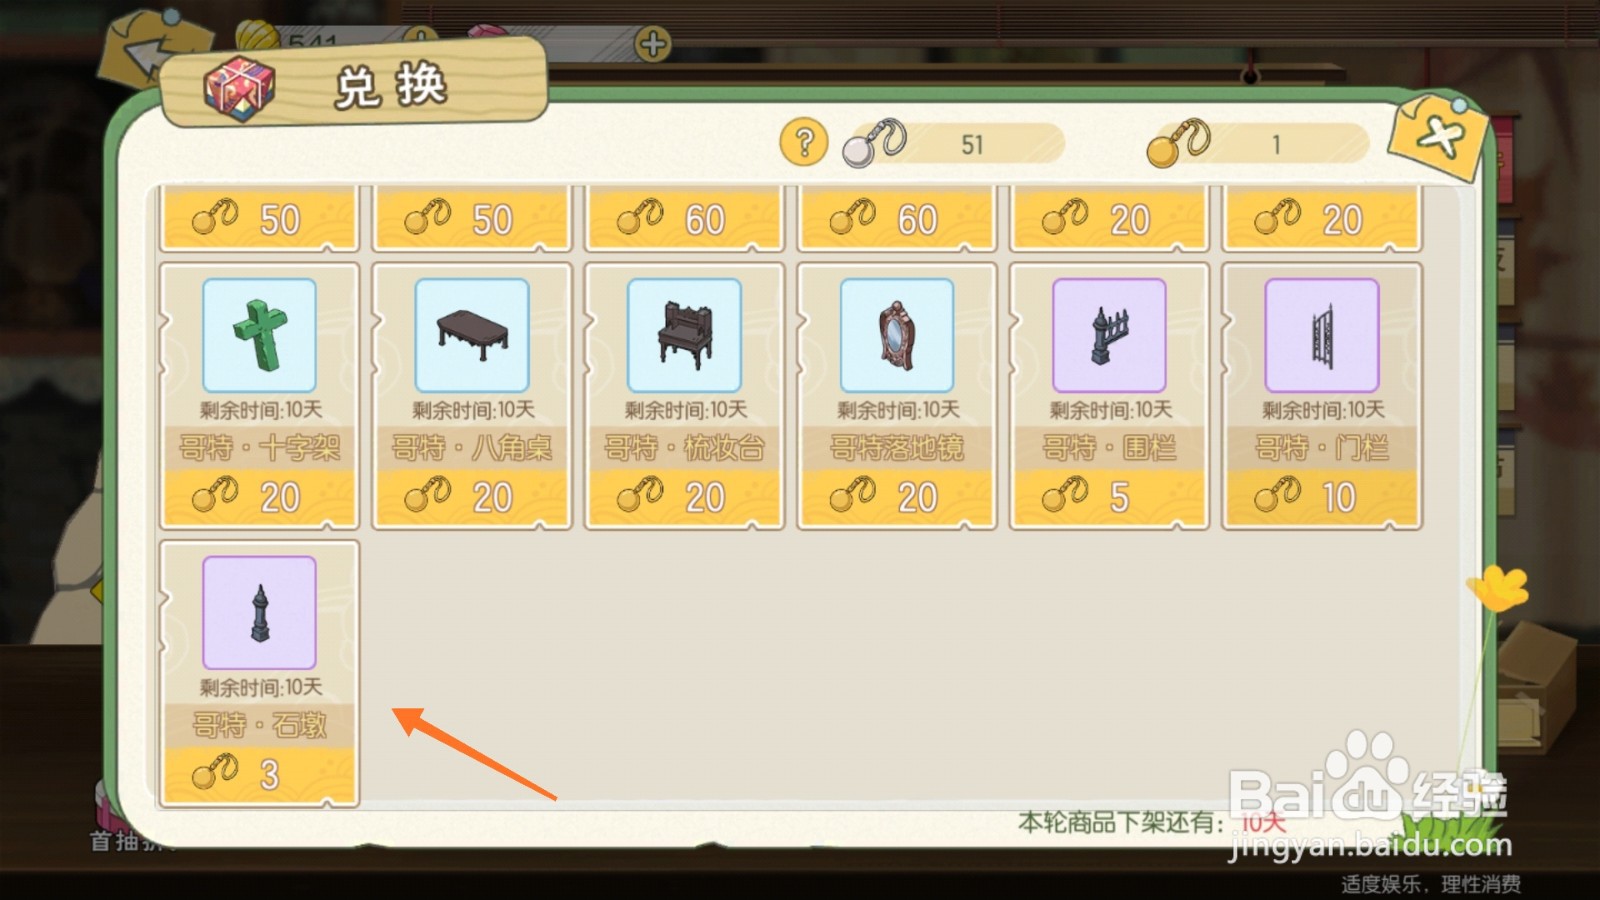
Task: Select the Gothic floor mirror icon
Action: pyautogui.click(x=897, y=335)
